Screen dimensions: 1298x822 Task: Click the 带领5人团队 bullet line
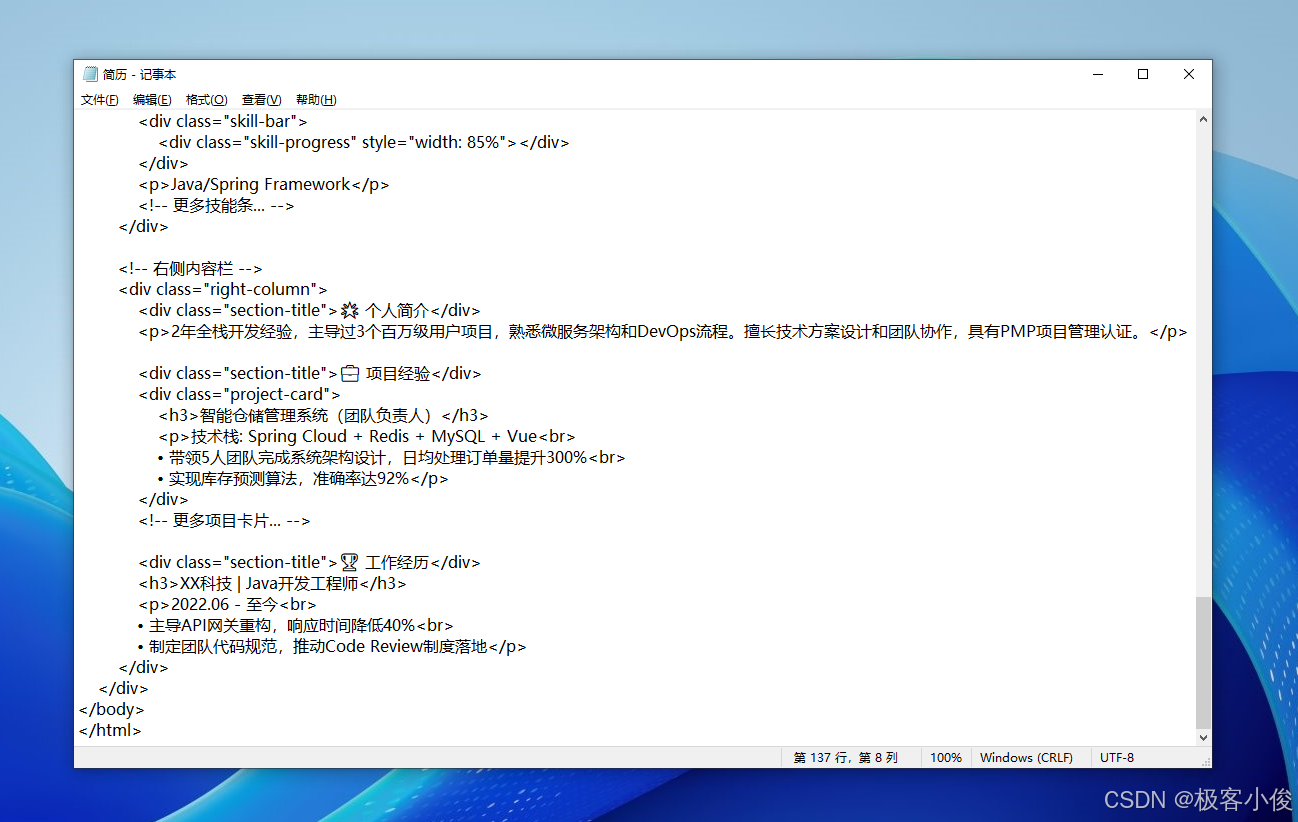click(x=392, y=457)
